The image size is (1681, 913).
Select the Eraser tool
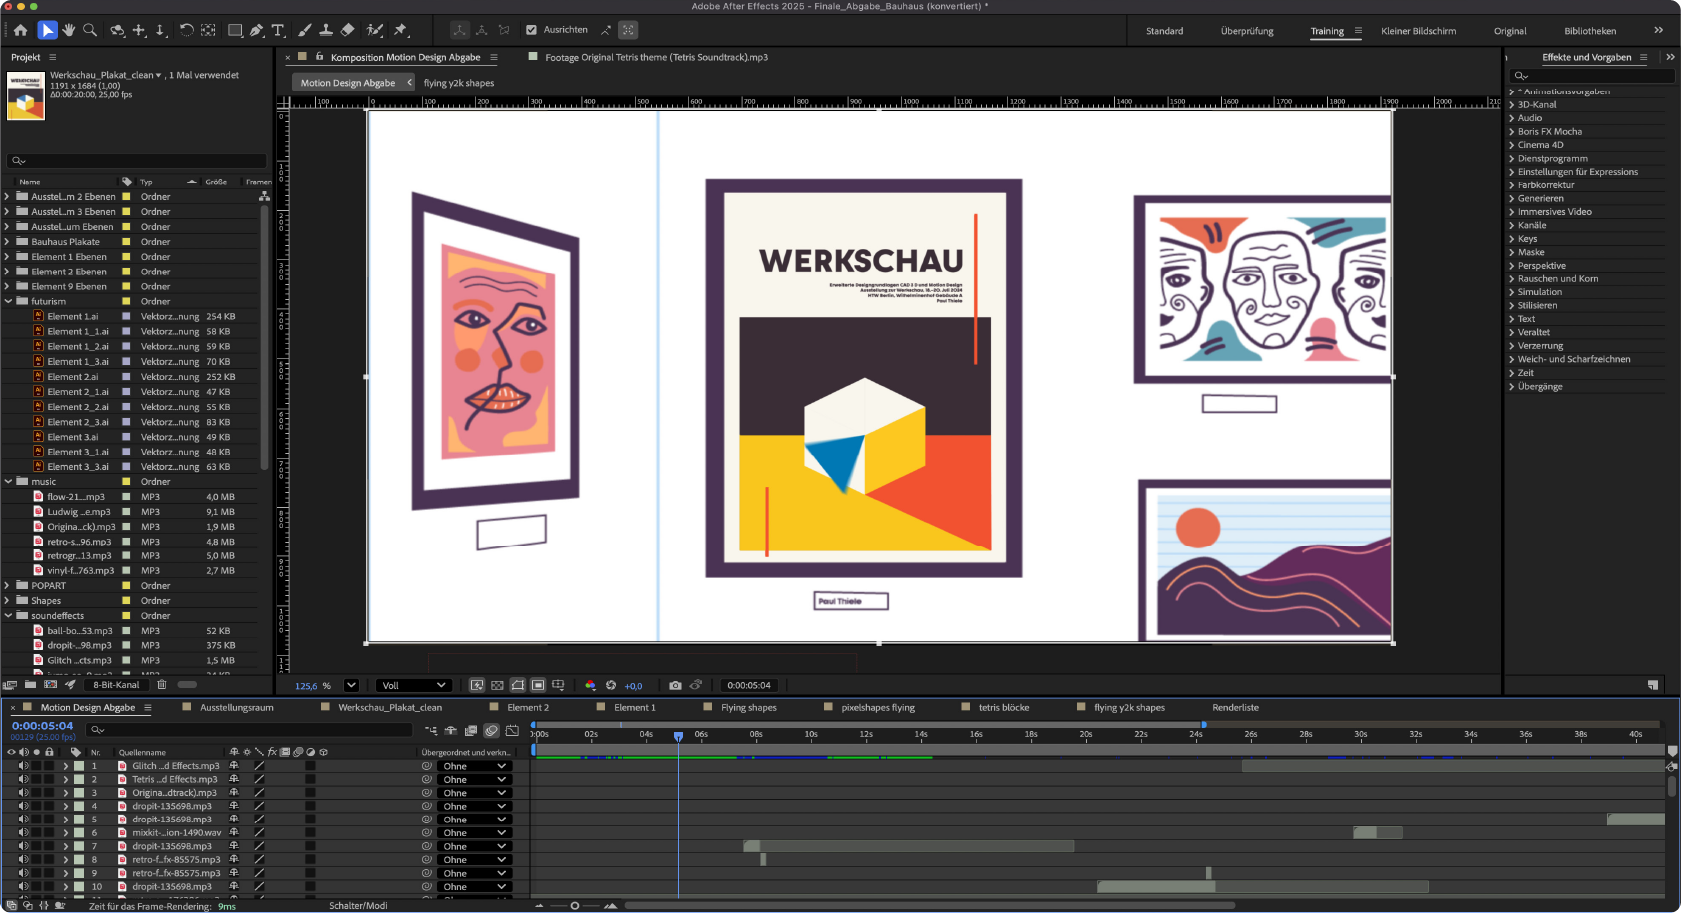[x=347, y=30]
